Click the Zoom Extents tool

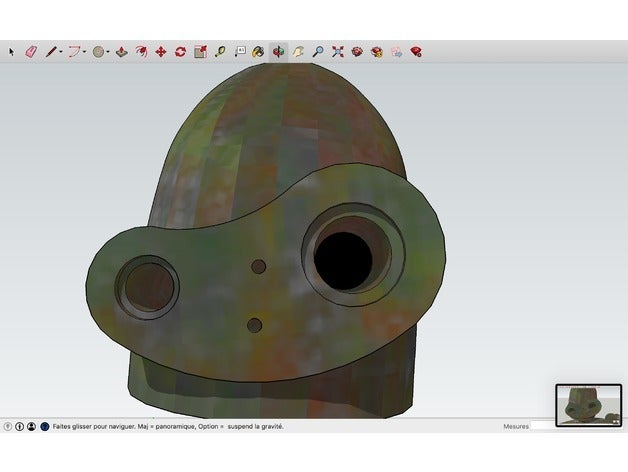(x=338, y=51)
